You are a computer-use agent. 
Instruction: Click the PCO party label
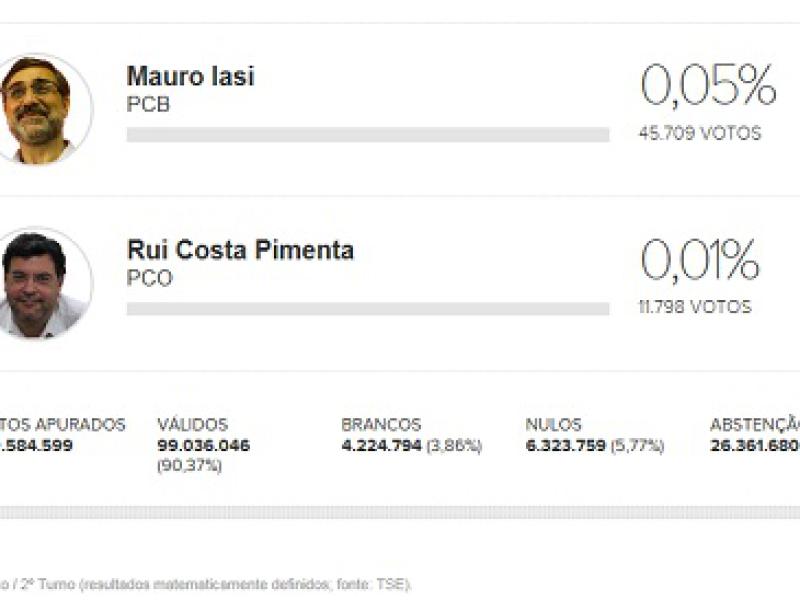point(149,278)
